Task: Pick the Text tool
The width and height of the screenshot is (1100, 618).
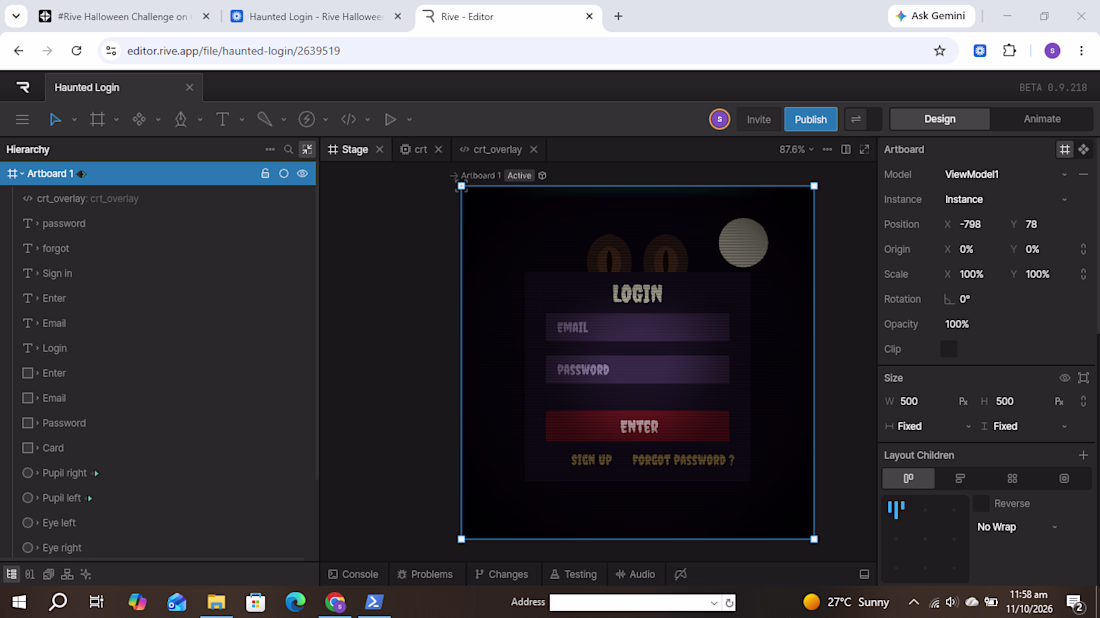Action: [x=222, y=119]
